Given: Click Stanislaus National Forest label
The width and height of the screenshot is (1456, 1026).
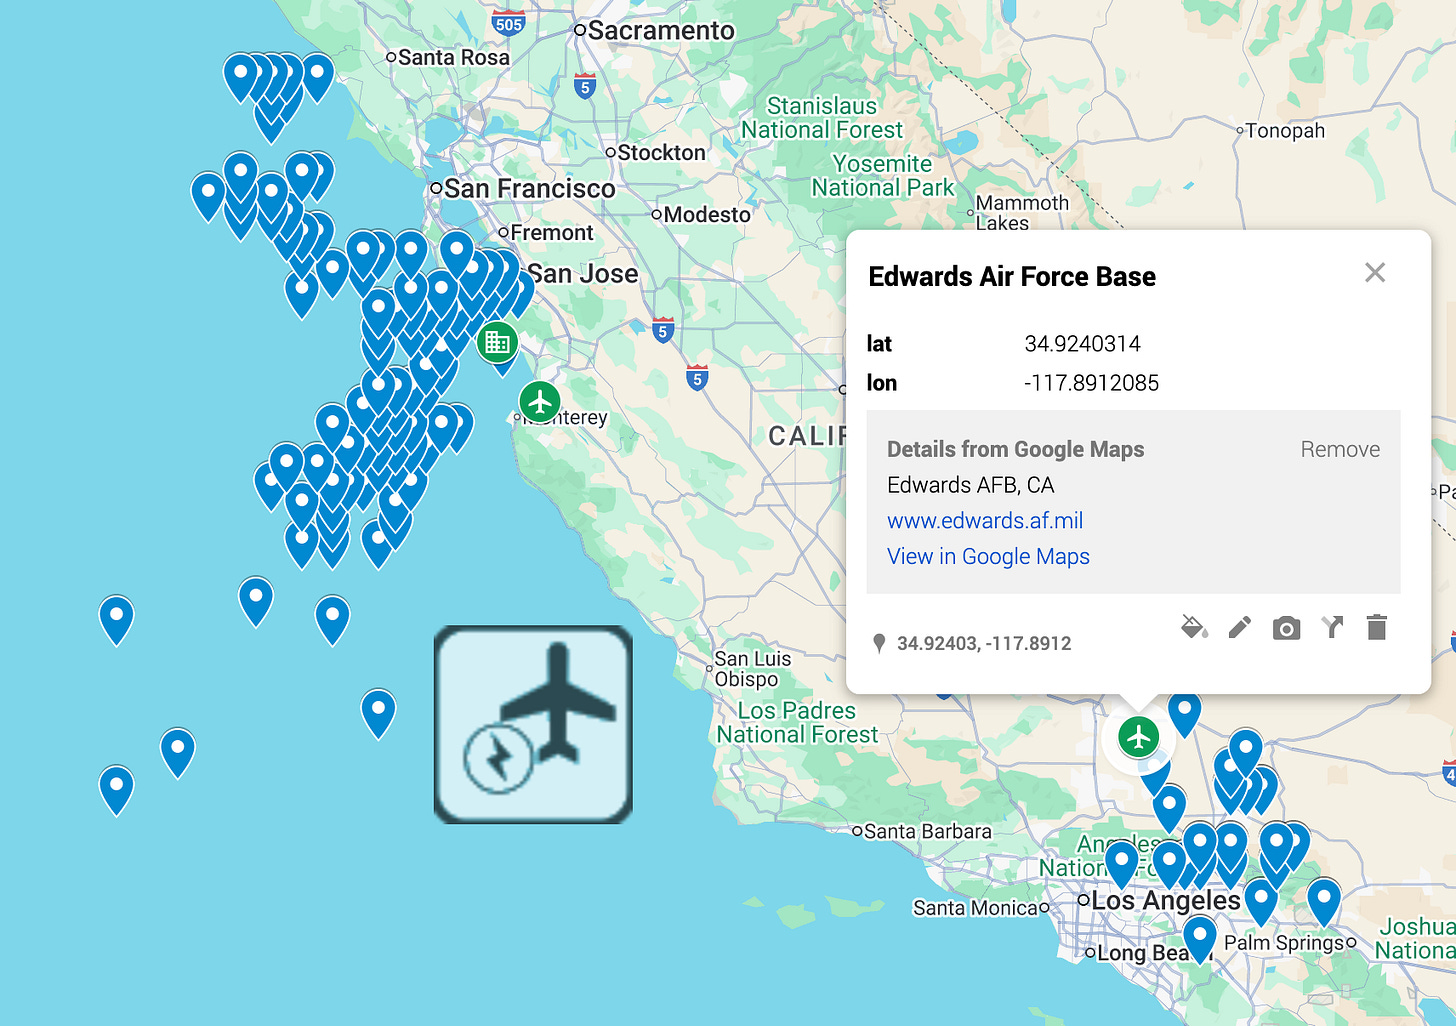Looking at the screenshot, I should coord(822,118).
